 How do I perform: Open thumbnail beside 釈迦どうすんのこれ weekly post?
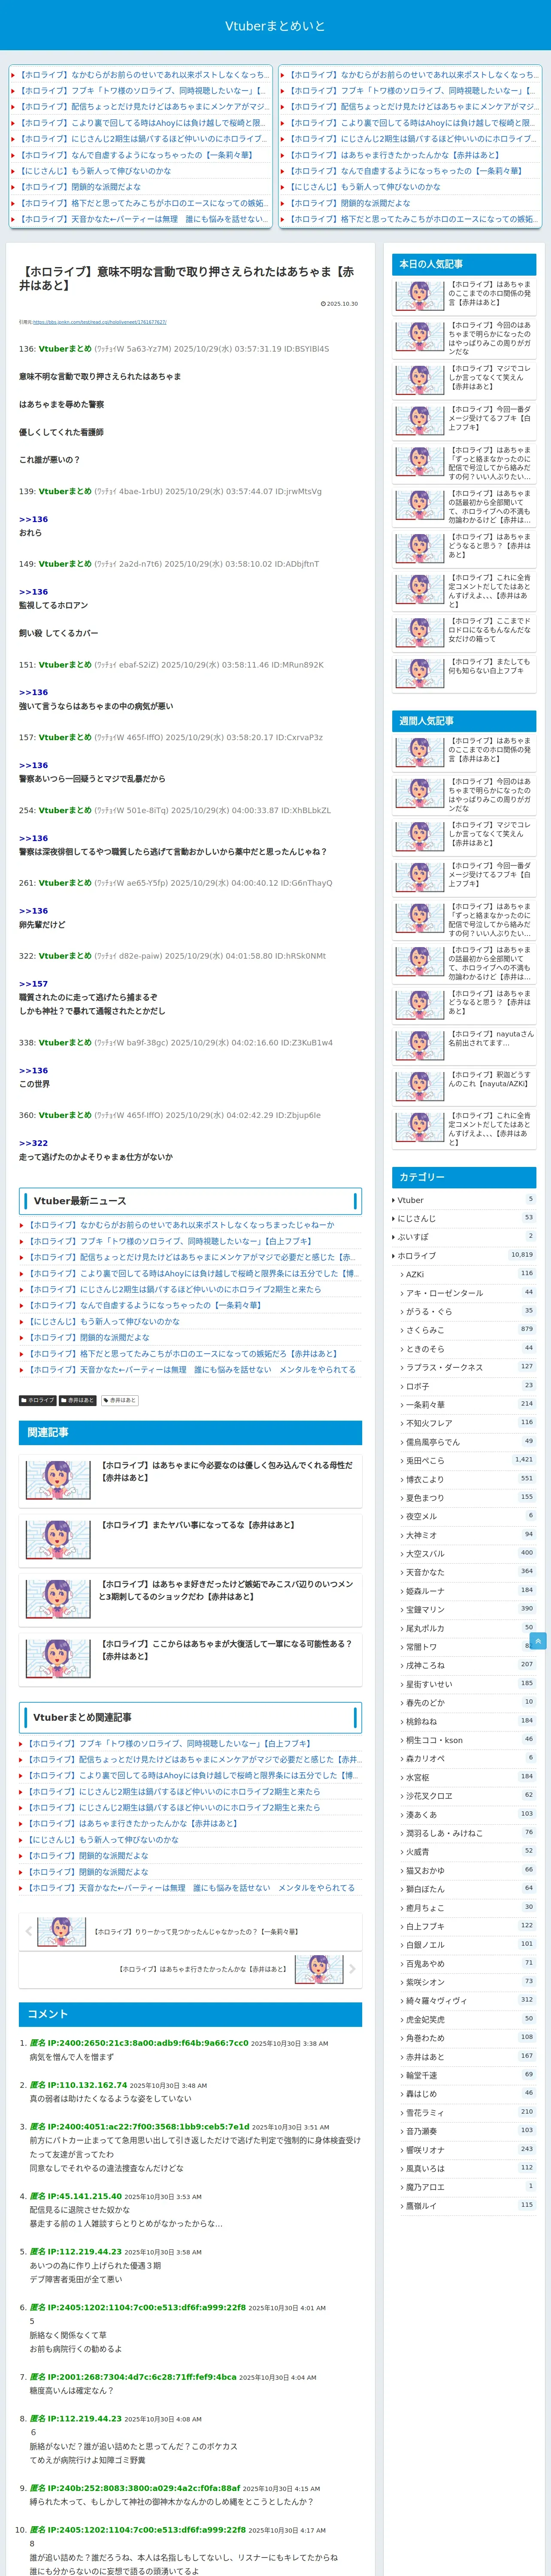(x=420, y=1087)
